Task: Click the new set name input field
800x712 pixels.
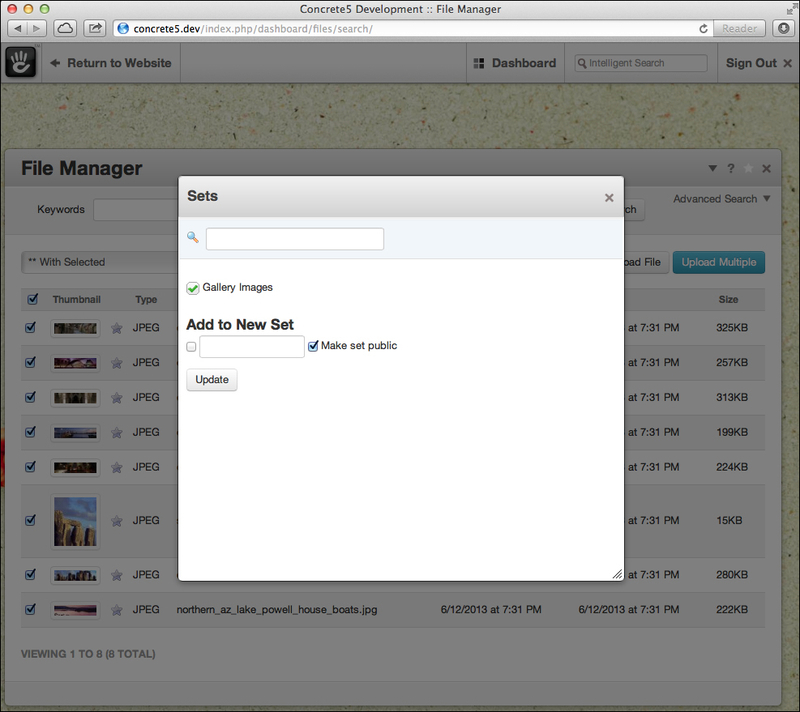Action: pyautogui.click(x=252, y=346)
